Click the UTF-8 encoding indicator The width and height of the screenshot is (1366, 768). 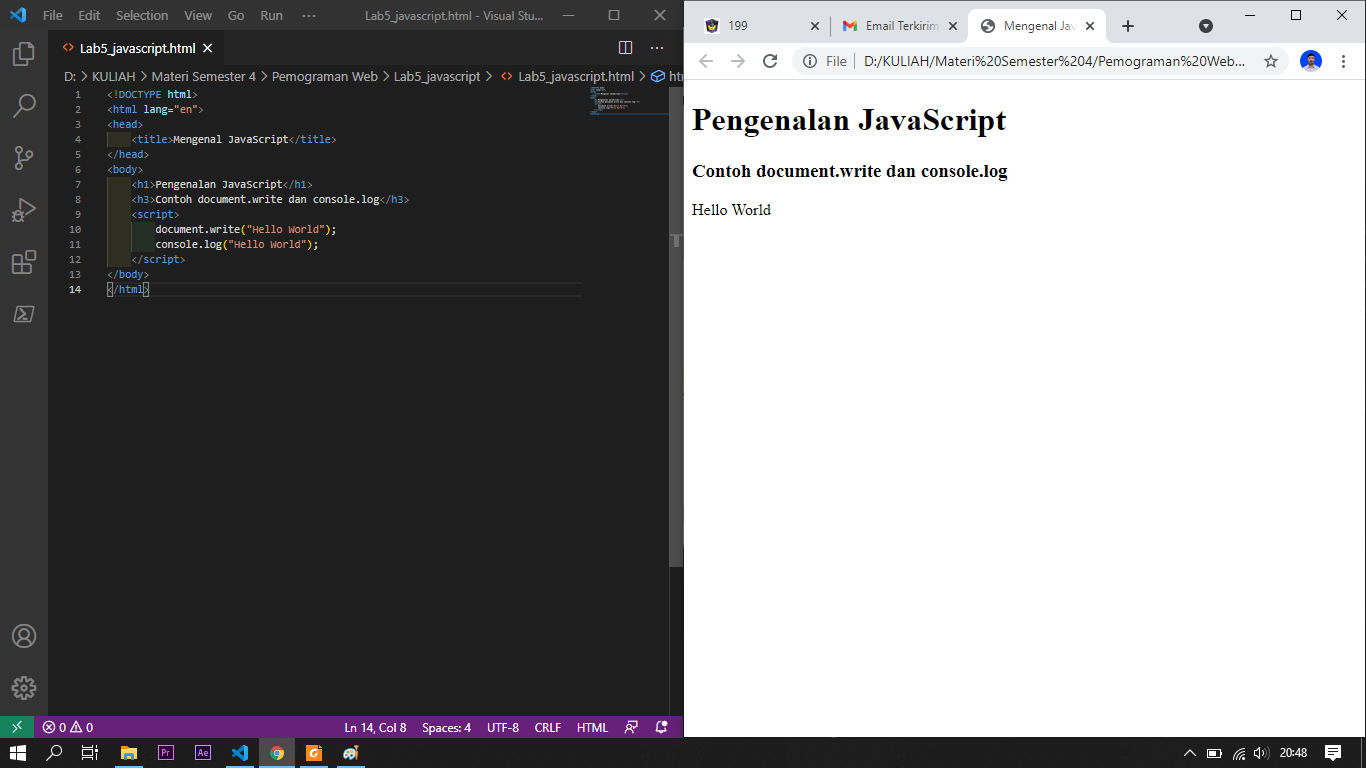click(502, 727)
